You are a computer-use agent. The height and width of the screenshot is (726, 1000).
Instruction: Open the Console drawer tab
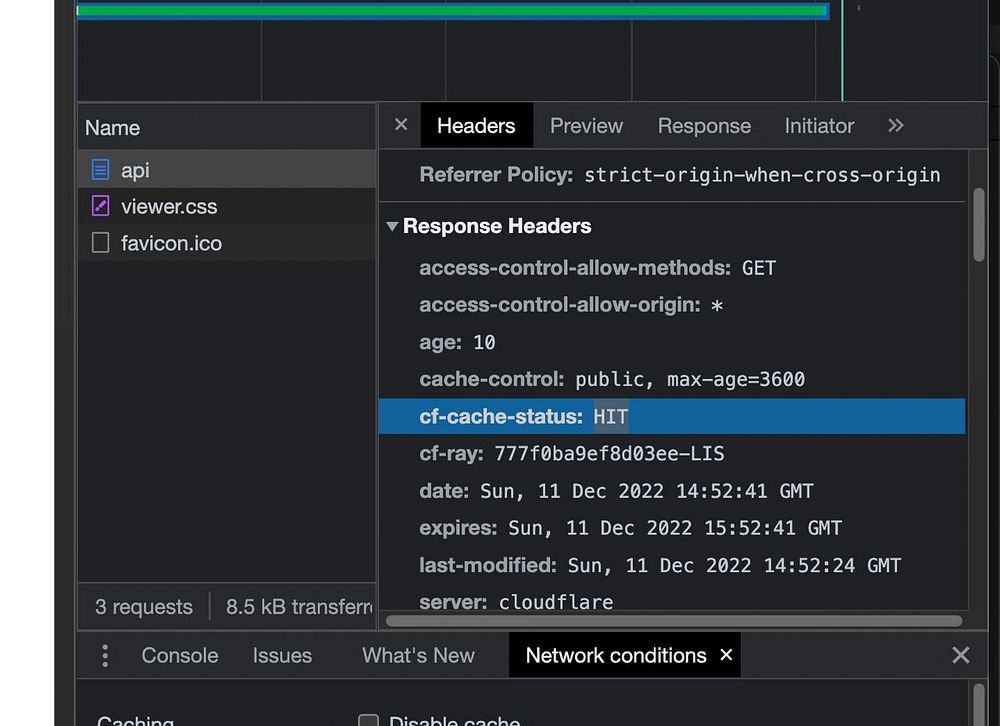pos(180,655)
